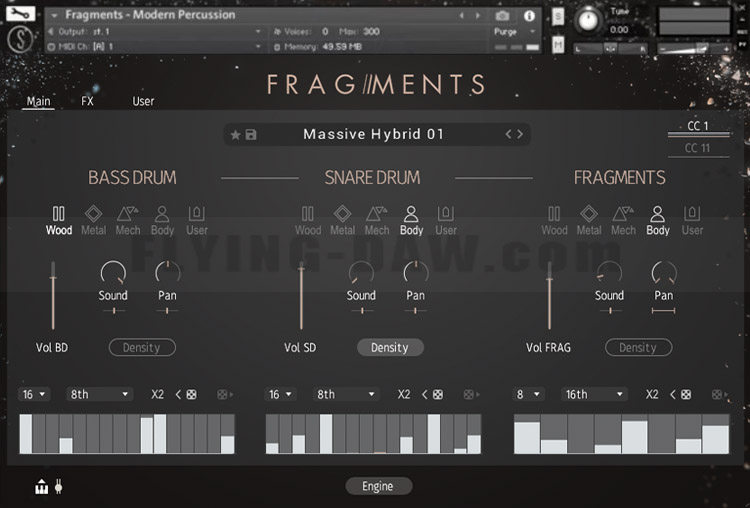Select Mech source for Snare Drum
The image size is (750, 508).
pos(377,221)
